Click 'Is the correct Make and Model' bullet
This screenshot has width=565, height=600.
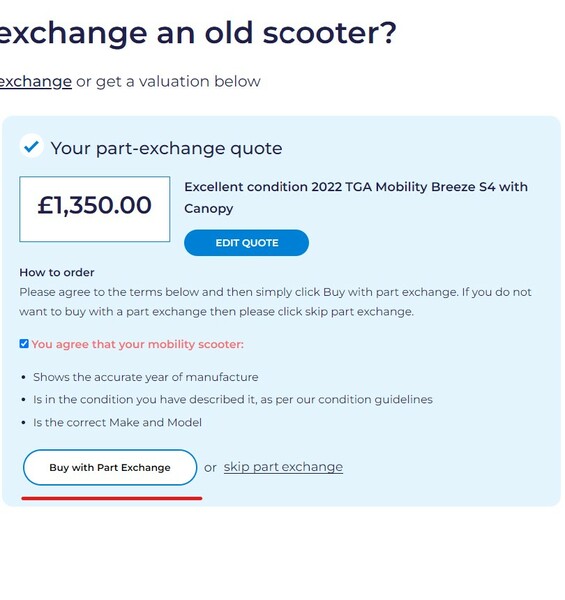pos(117,422)
